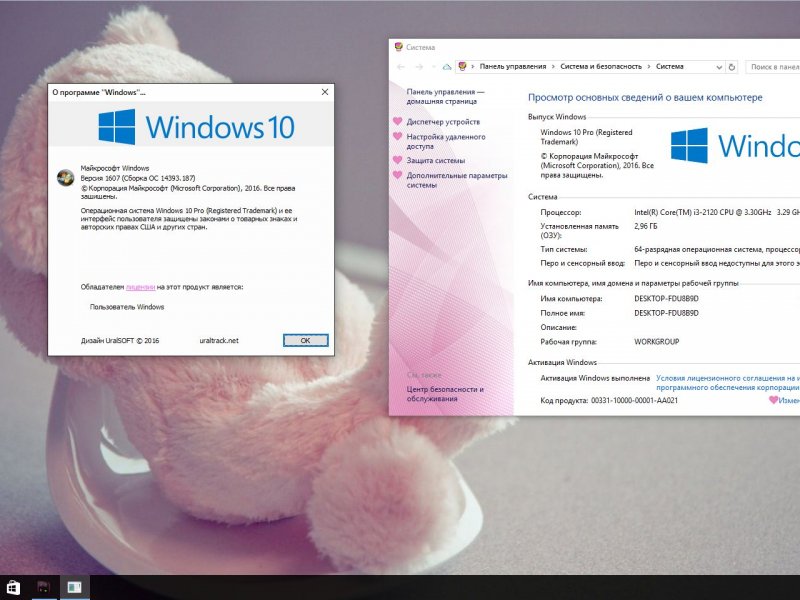Click the WORKGROUP value
Screen dimensions: 800x600
(657, 341)
